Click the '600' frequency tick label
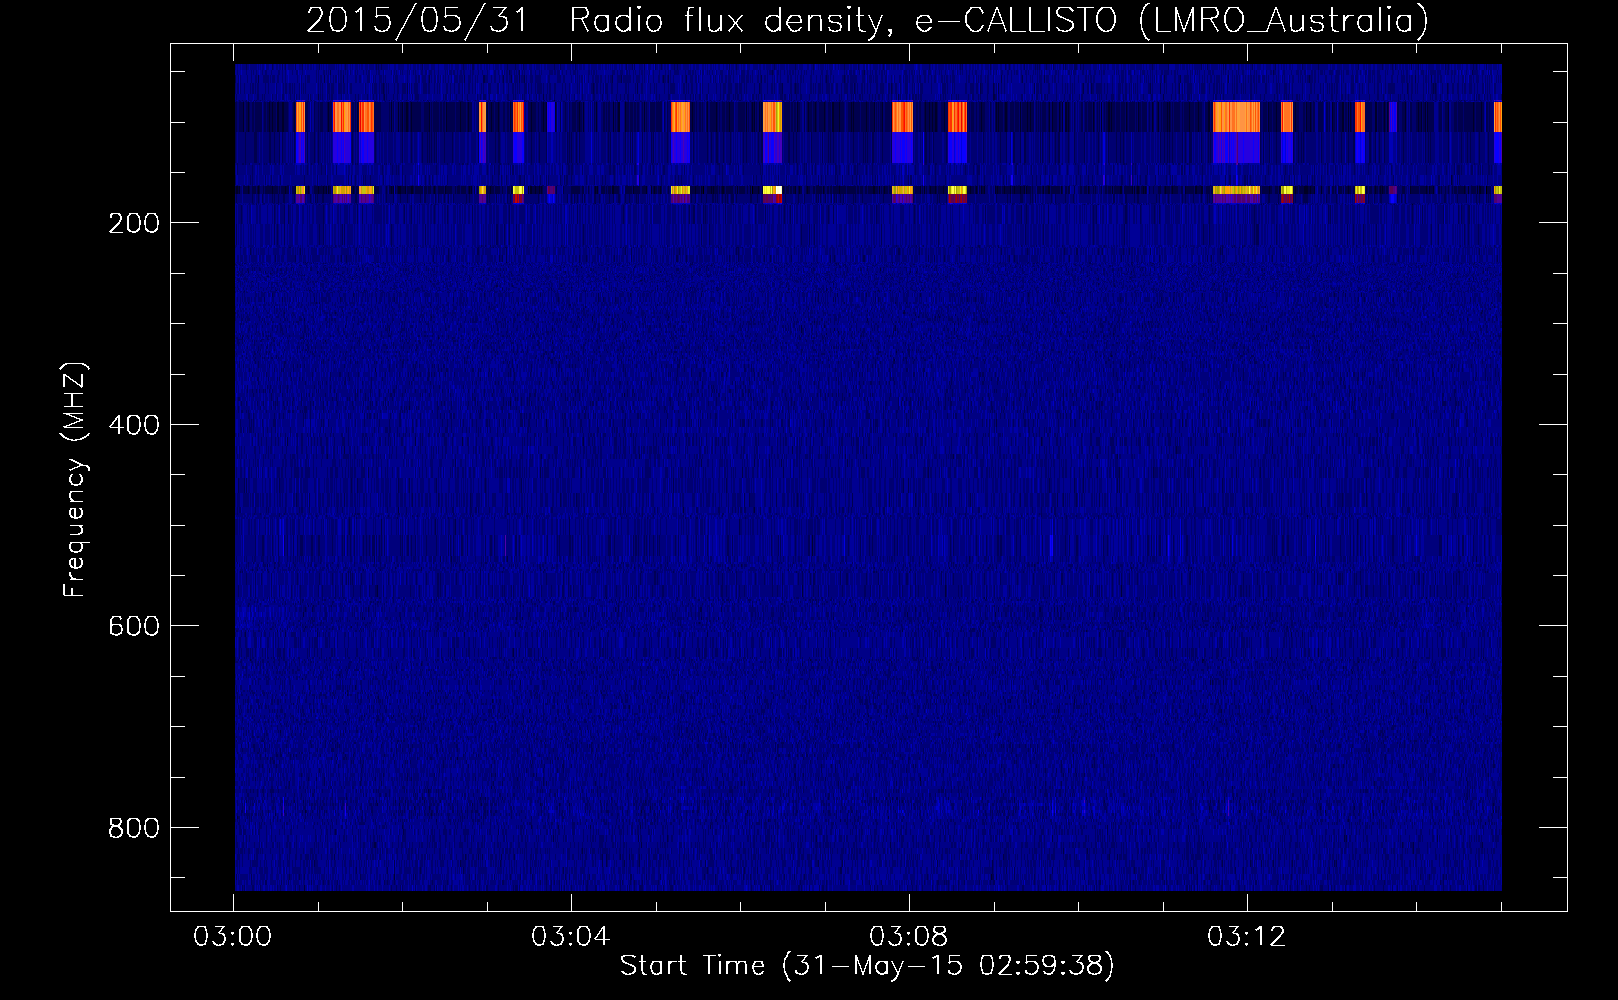 pos(134,626)
